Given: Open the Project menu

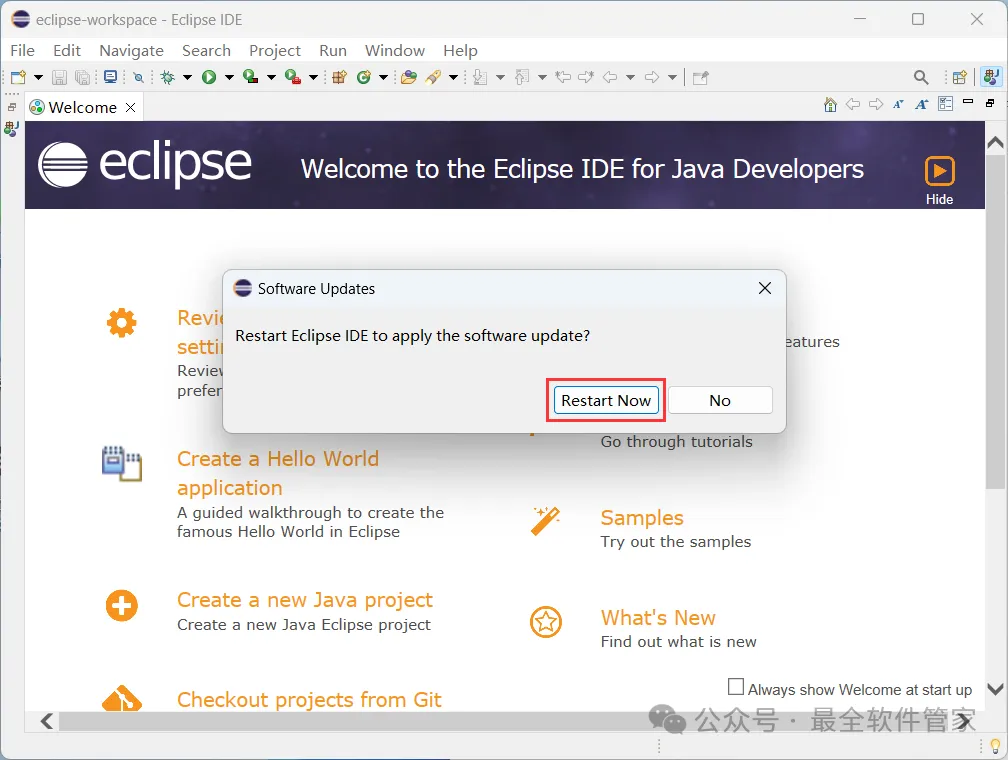Looking at the screenshot, I should [274, 50].
